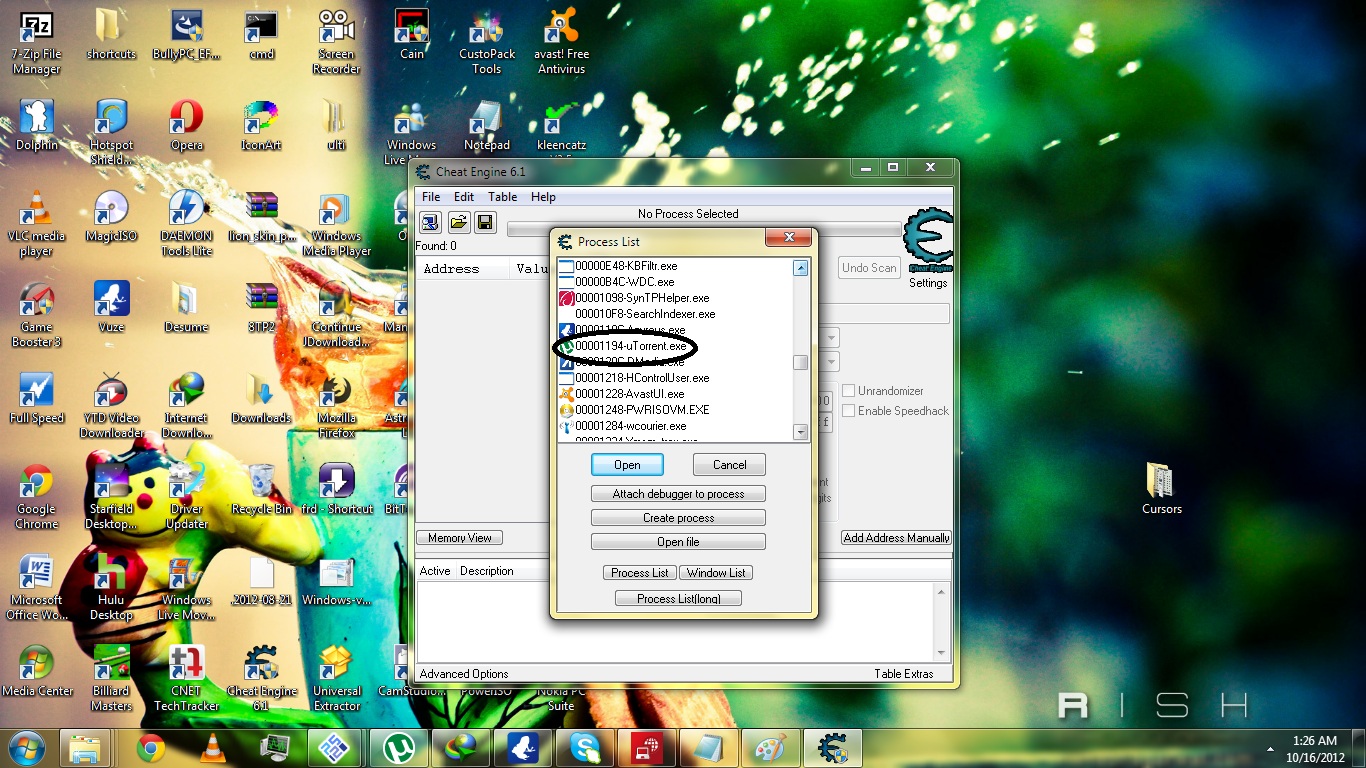The height and width of the screenshot is (768, 1366).
Task: Select the avast! Free Antivirus desktop icon
Action: [x=563, y=44]
